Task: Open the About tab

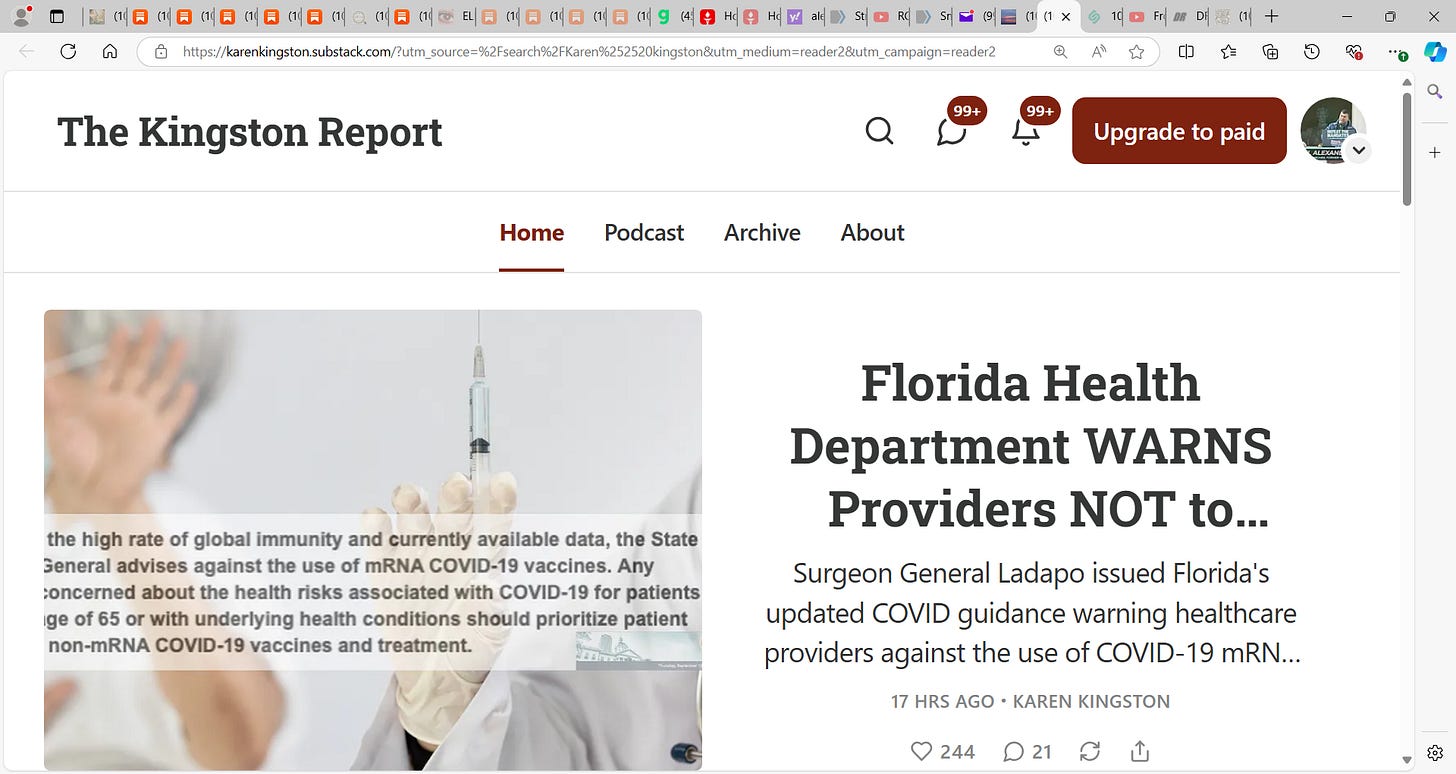Action: (x=872, y=232)
